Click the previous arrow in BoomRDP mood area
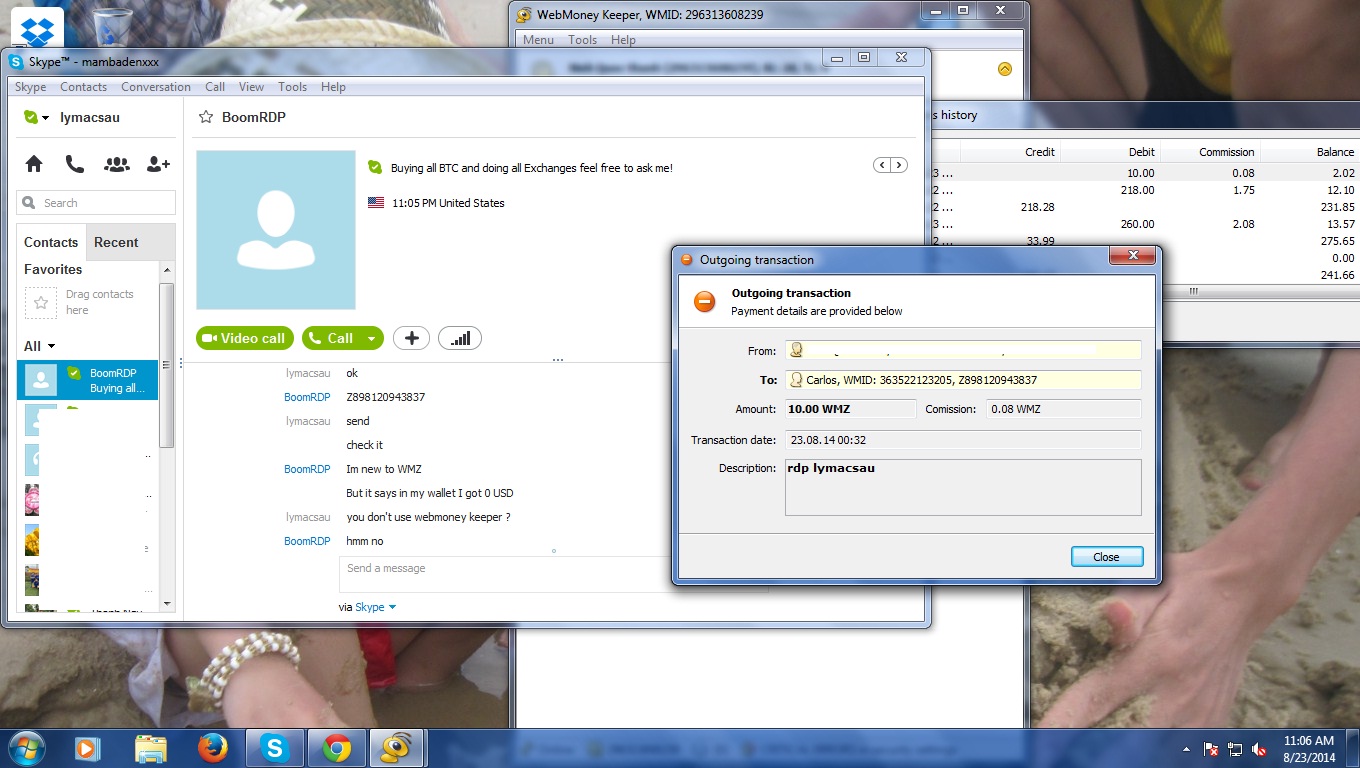 click(x=882, y=165)
